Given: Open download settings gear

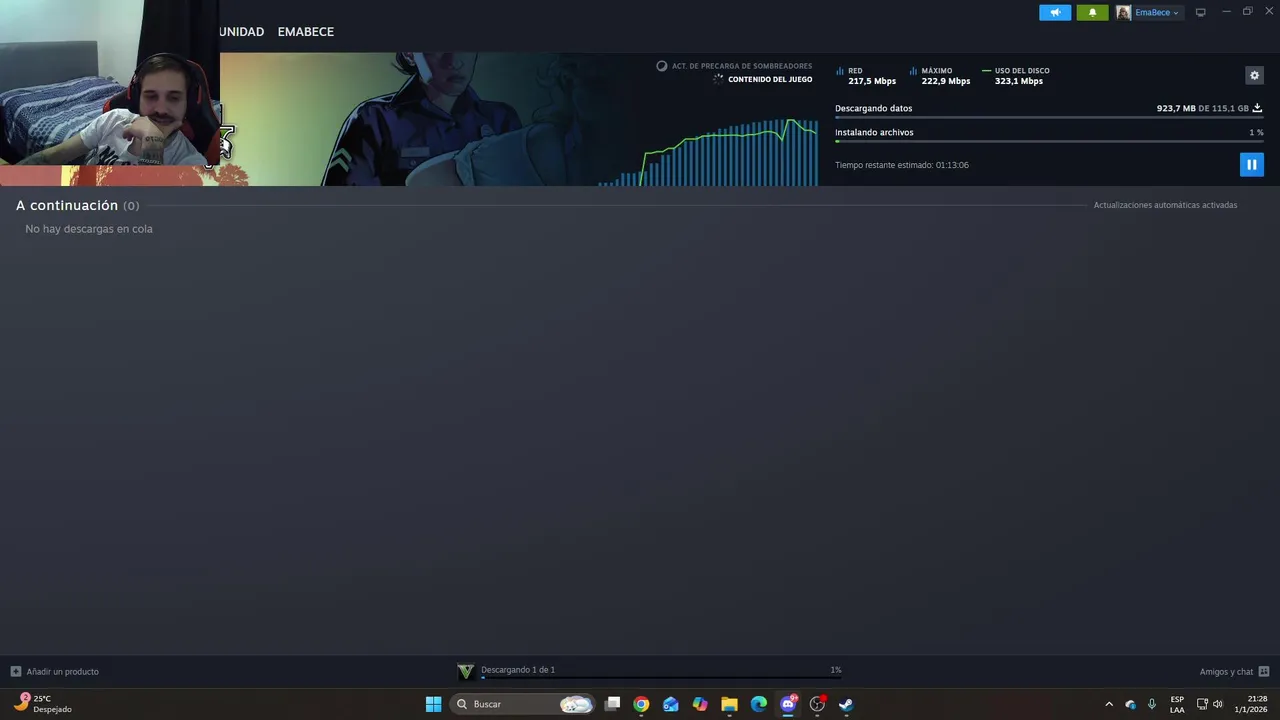Looking at the screenshot, I should tap(1254, 75).
